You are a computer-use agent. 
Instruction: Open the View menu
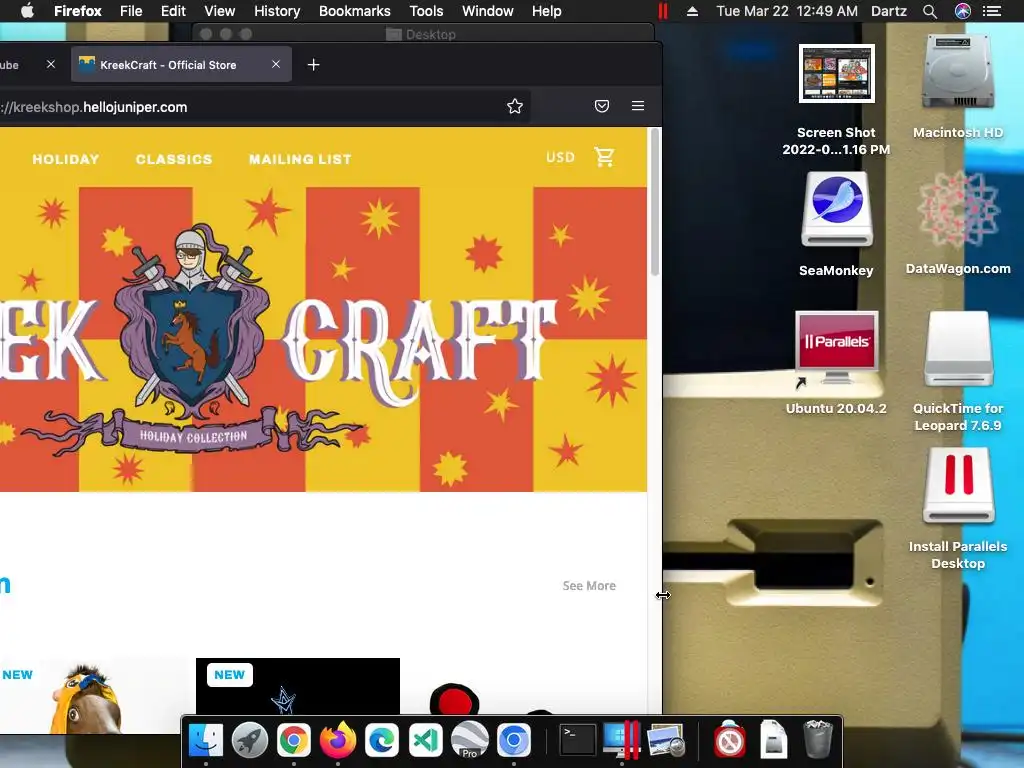tap(219, 11)
